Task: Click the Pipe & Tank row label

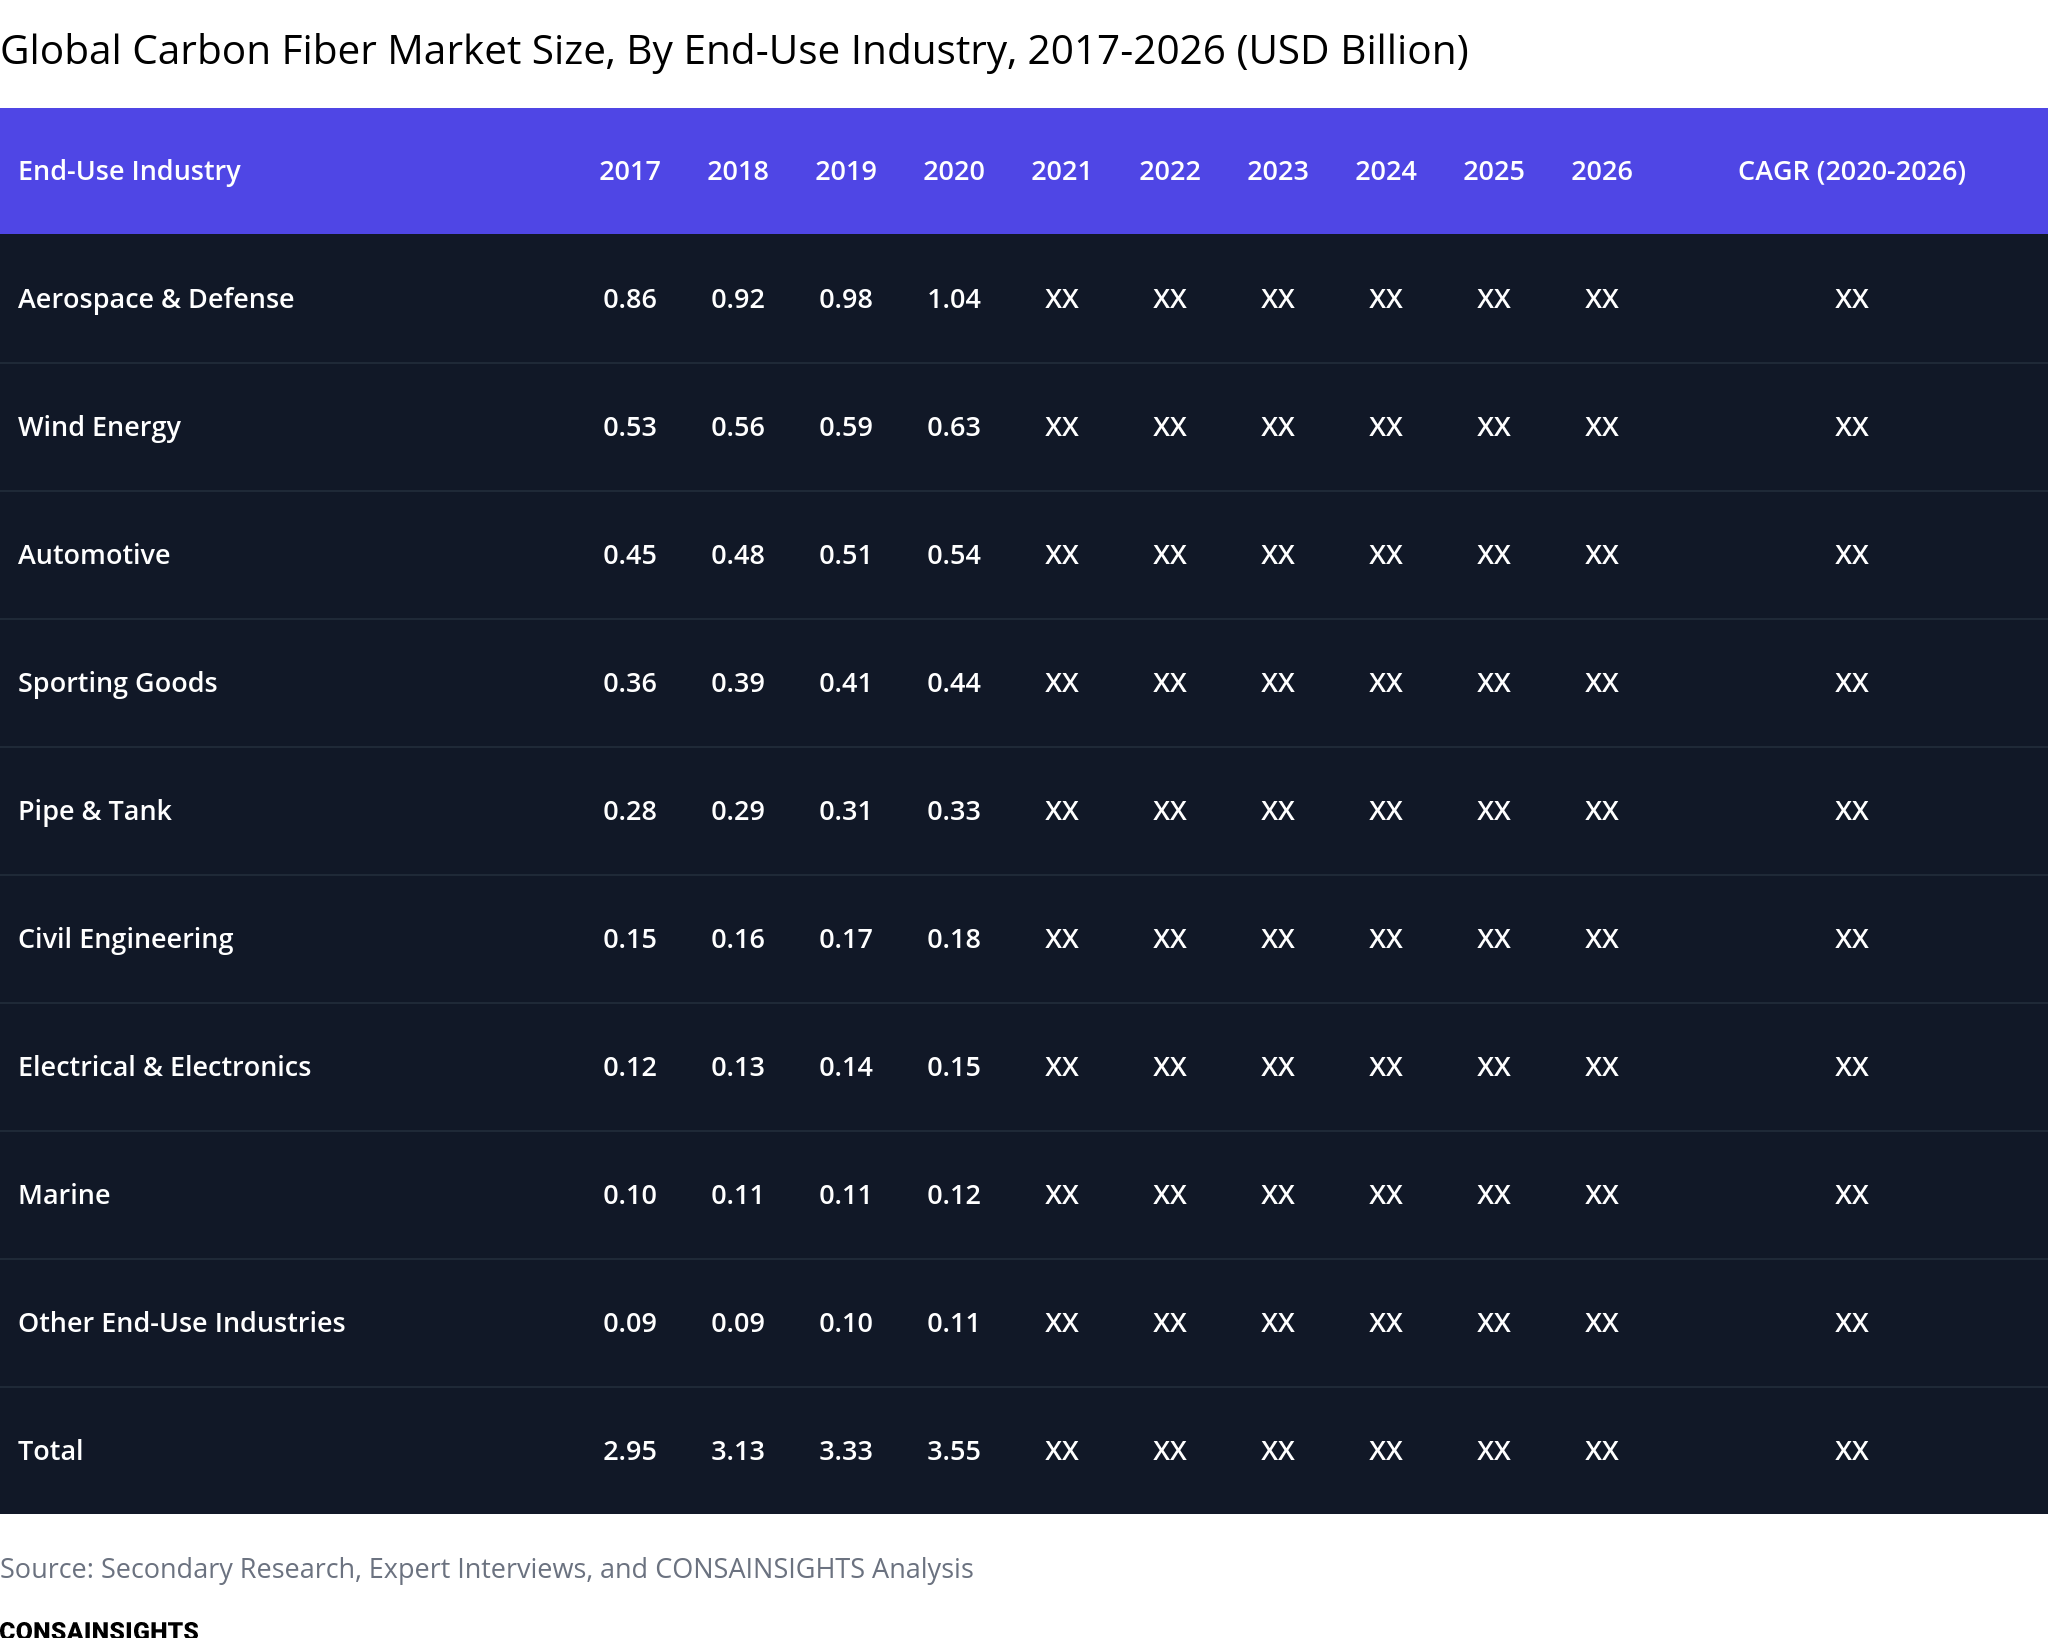Action: coord(95,811)
